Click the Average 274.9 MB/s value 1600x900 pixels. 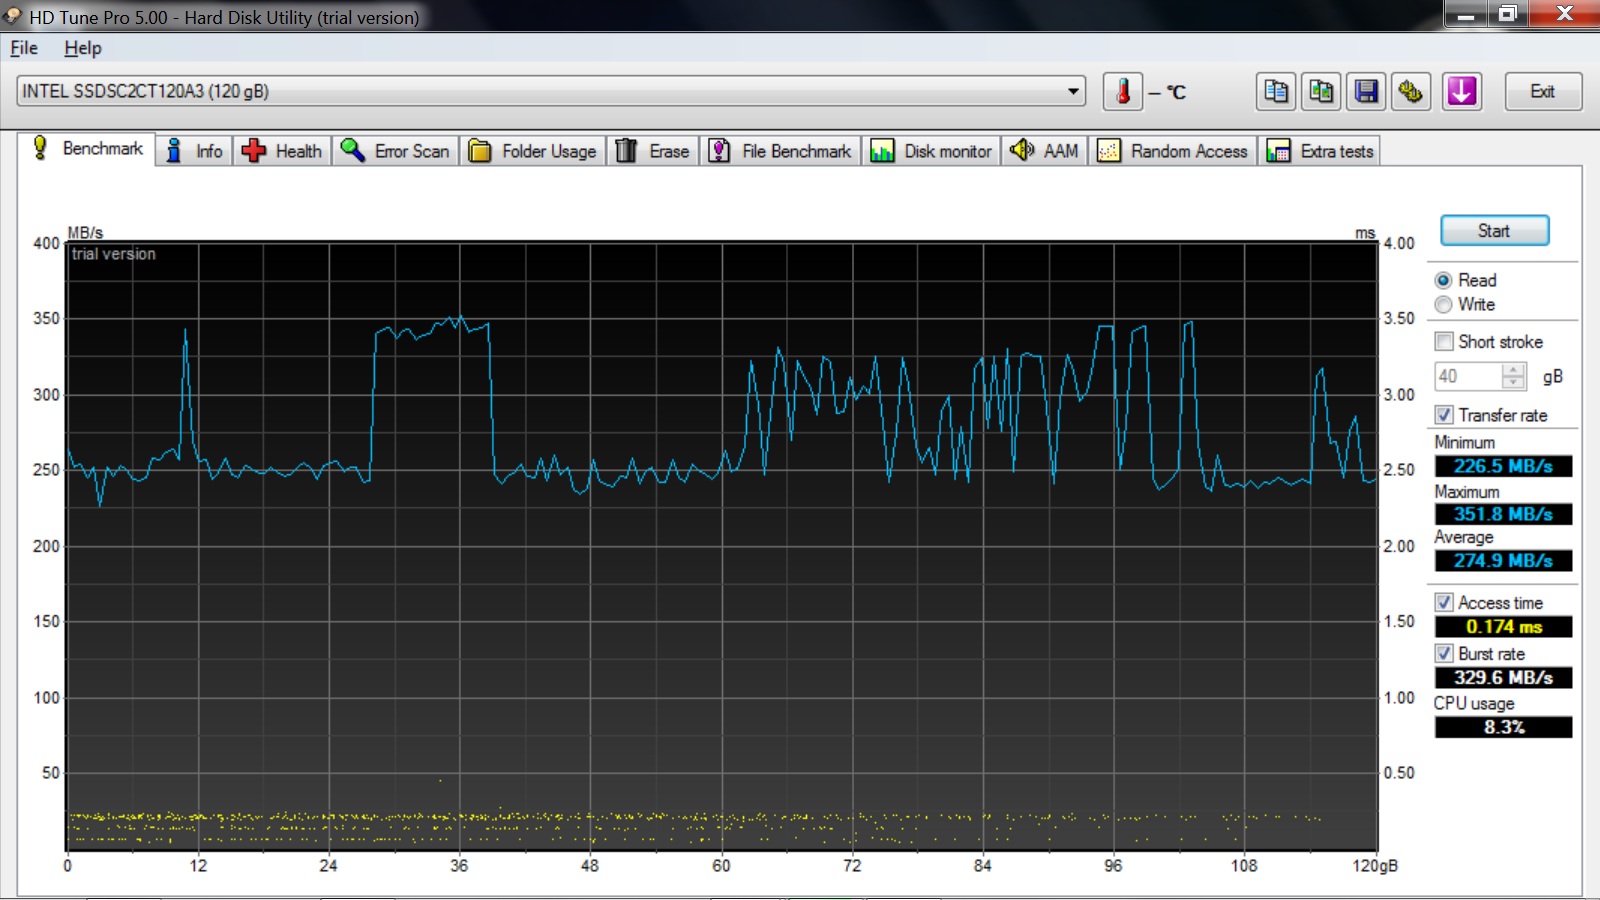coord(1503,561)
